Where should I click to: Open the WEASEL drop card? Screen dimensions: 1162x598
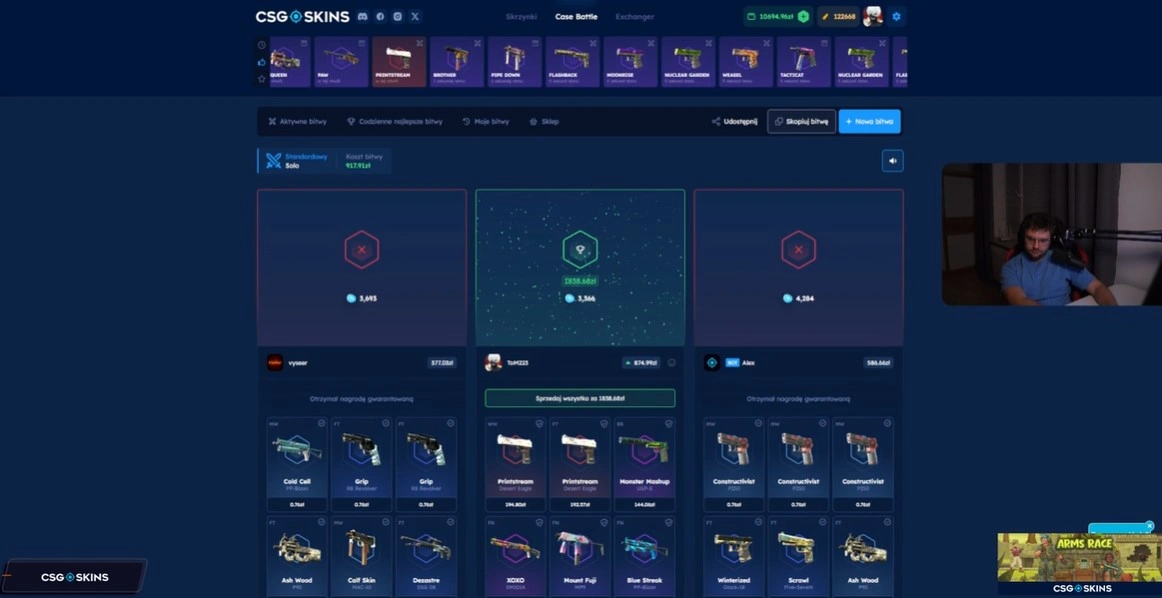point(746,62)
